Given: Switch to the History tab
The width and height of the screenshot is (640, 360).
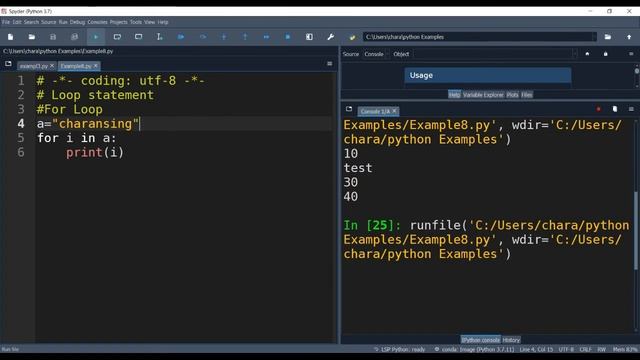Looking at the screenshot, I should coord(511,340).
